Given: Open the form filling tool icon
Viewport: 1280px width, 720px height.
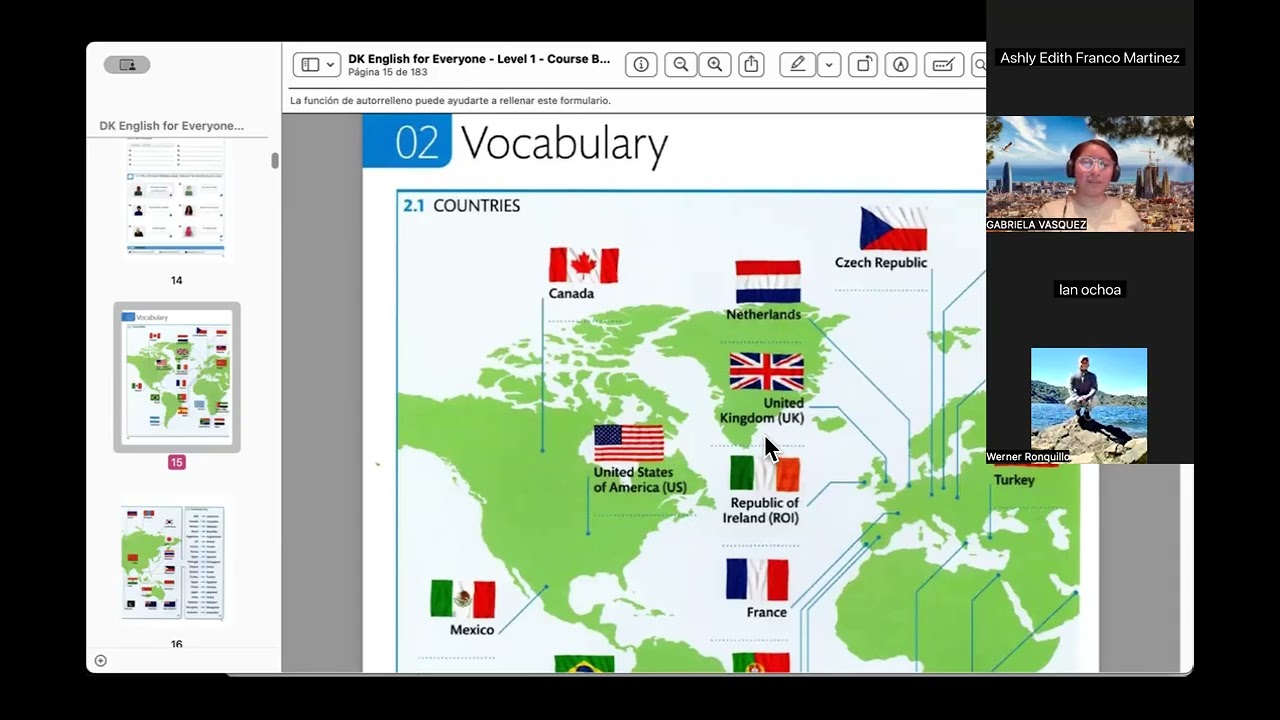Looking at the screenshot, I should [943, 64].
